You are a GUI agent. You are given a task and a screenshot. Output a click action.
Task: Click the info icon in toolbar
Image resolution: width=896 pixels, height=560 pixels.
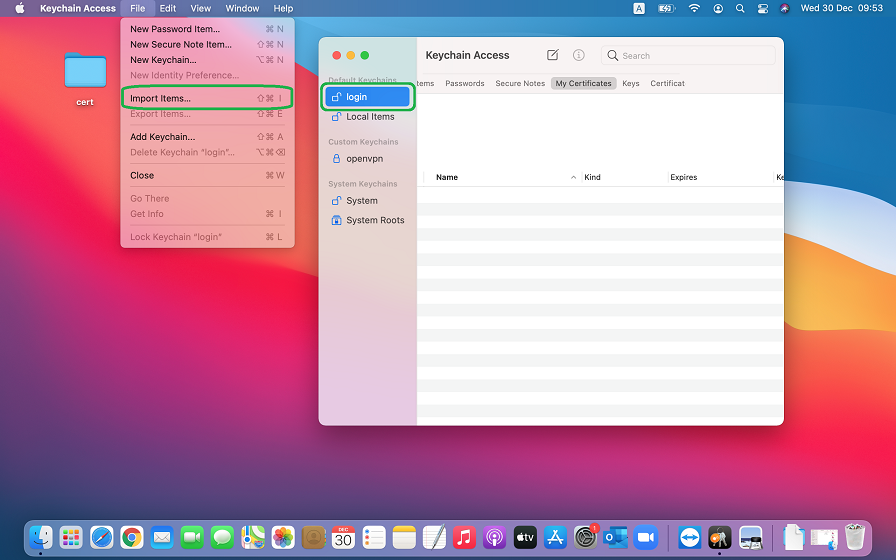(579, 55)
